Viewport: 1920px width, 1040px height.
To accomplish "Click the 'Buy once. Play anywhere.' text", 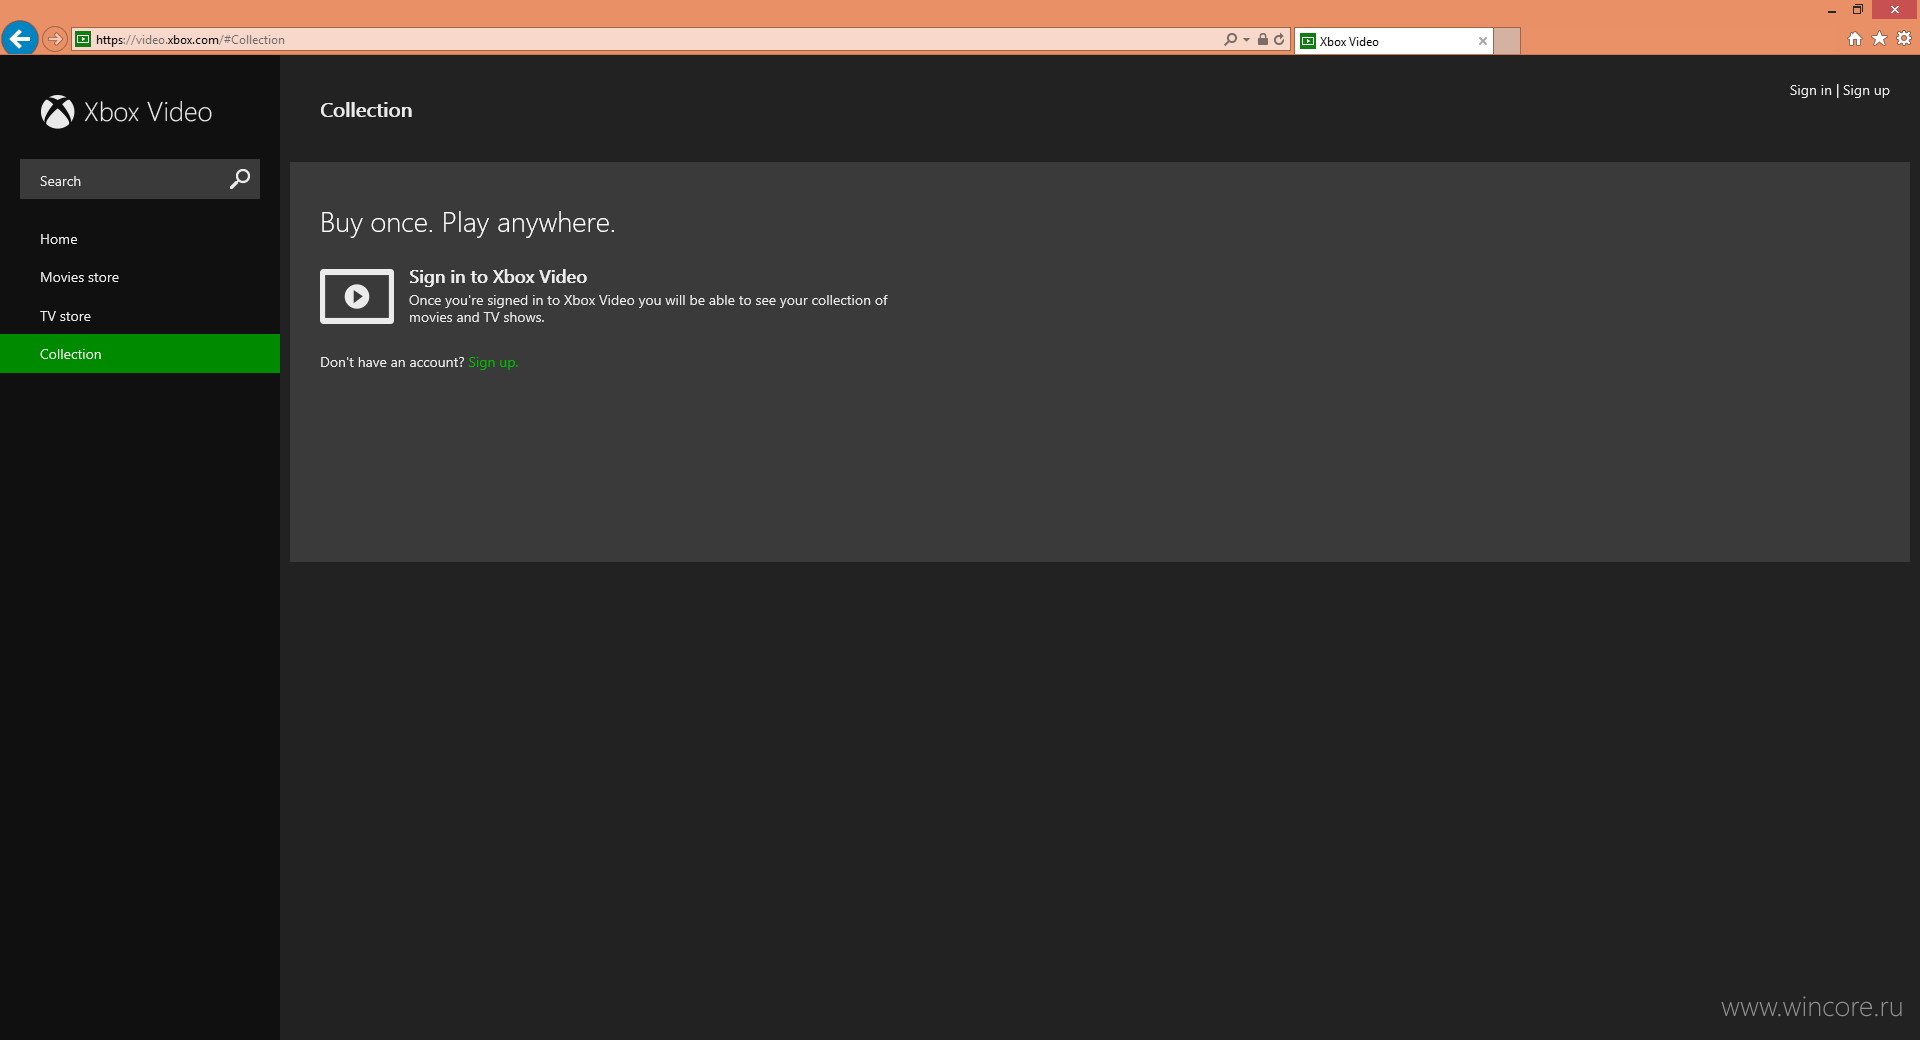I will point(467,222).
